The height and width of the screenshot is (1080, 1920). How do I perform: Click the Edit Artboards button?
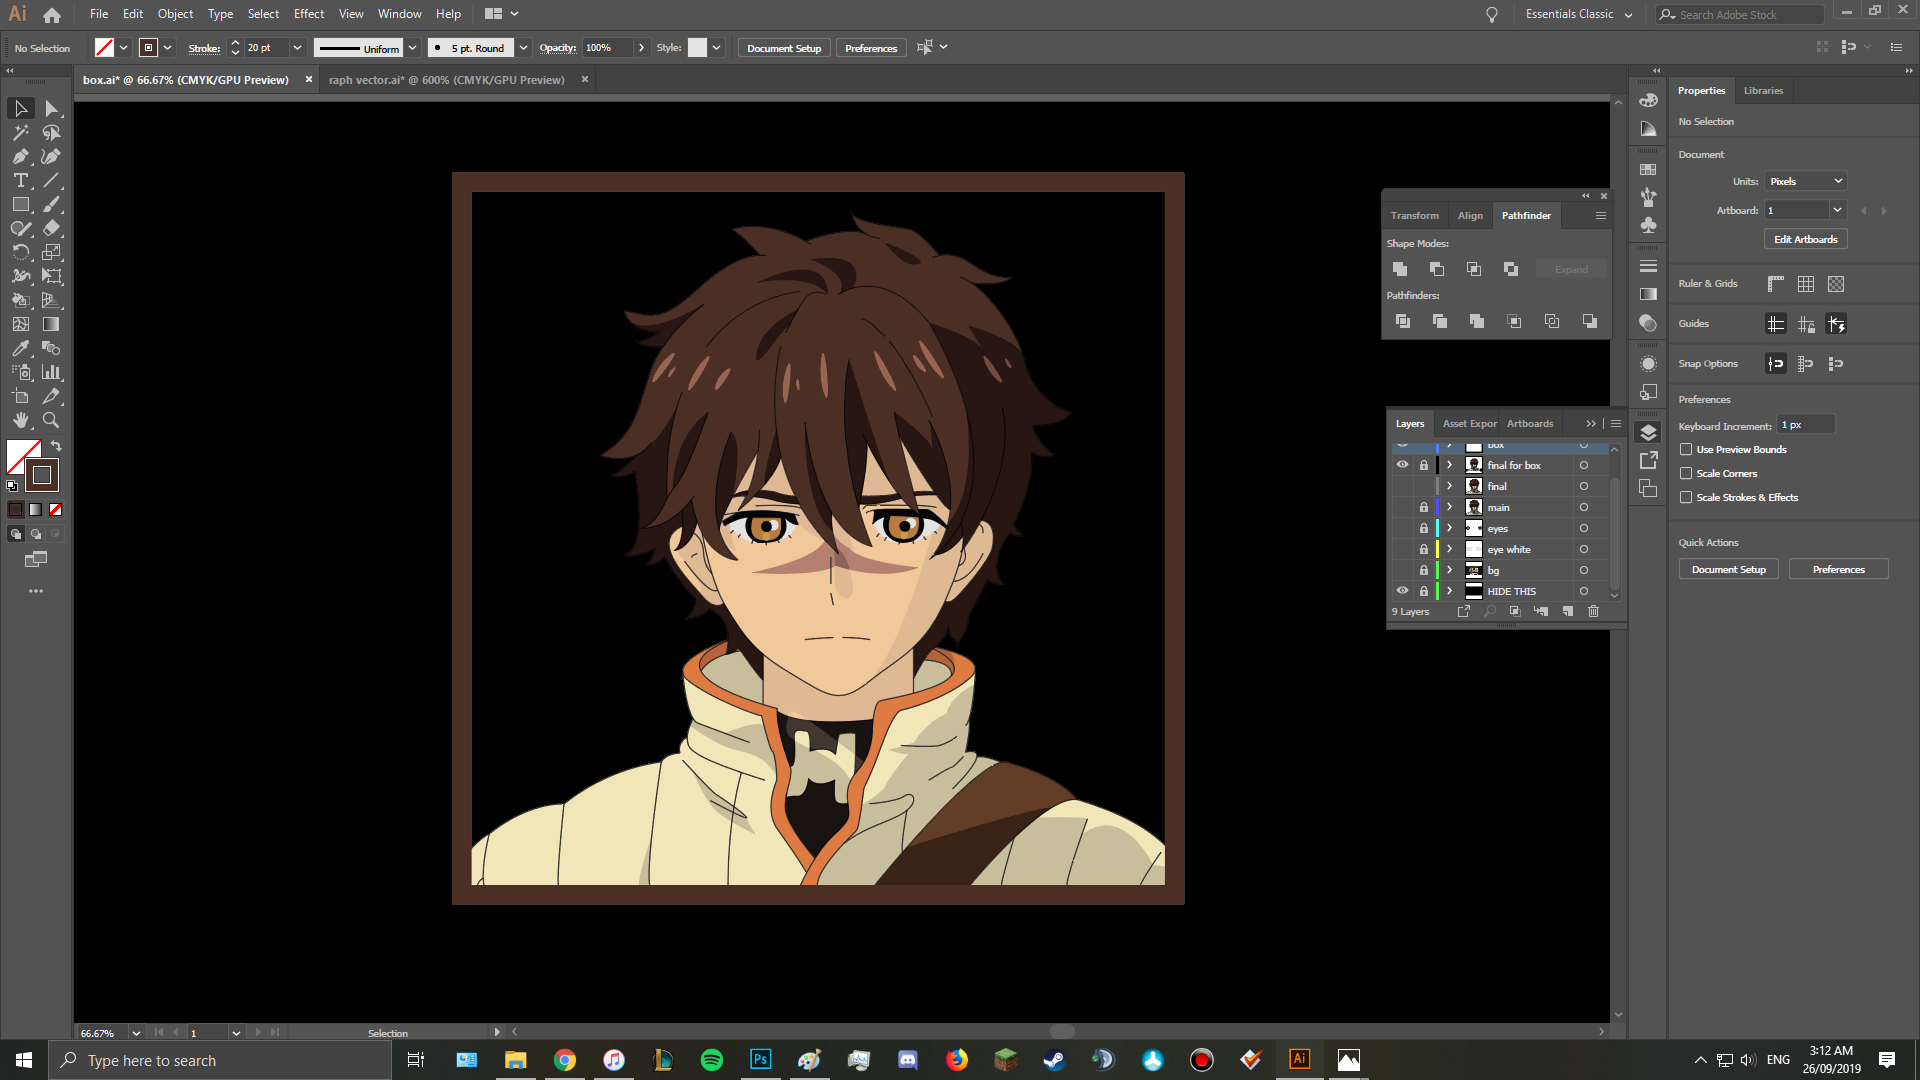[1805, 239]
